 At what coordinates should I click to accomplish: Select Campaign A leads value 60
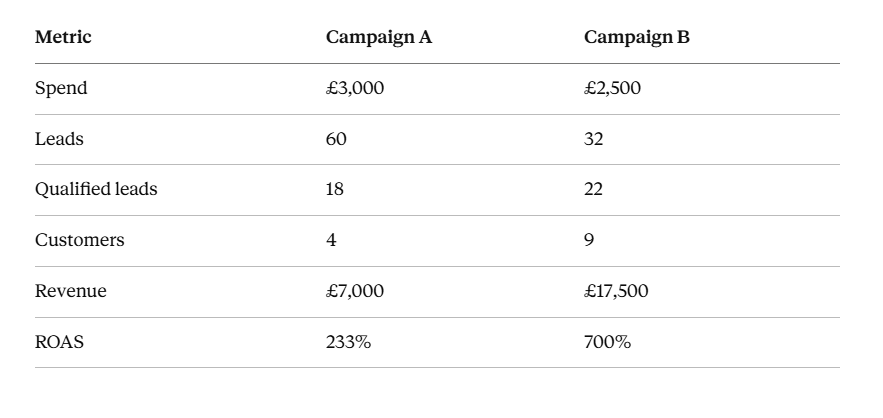click(336, 139)
